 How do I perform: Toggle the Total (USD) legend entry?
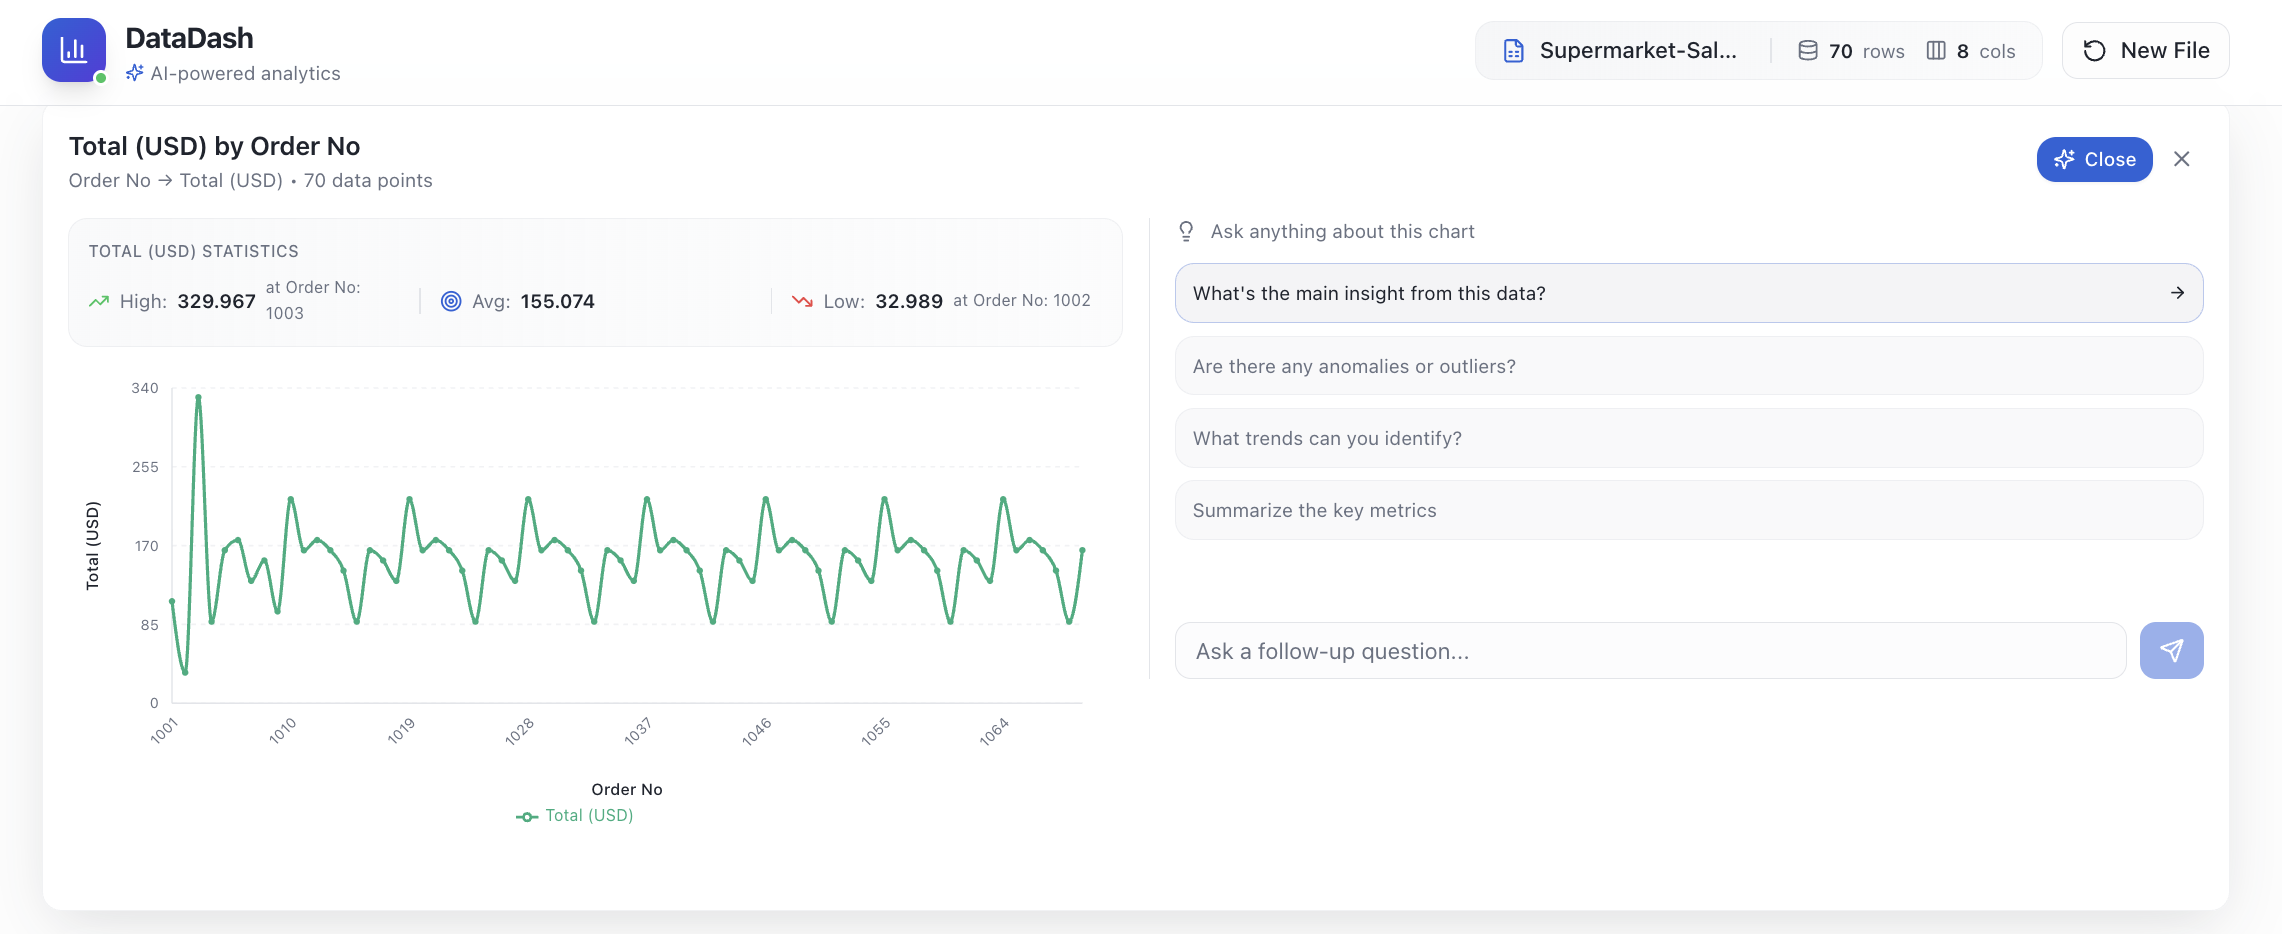[575, 815]
